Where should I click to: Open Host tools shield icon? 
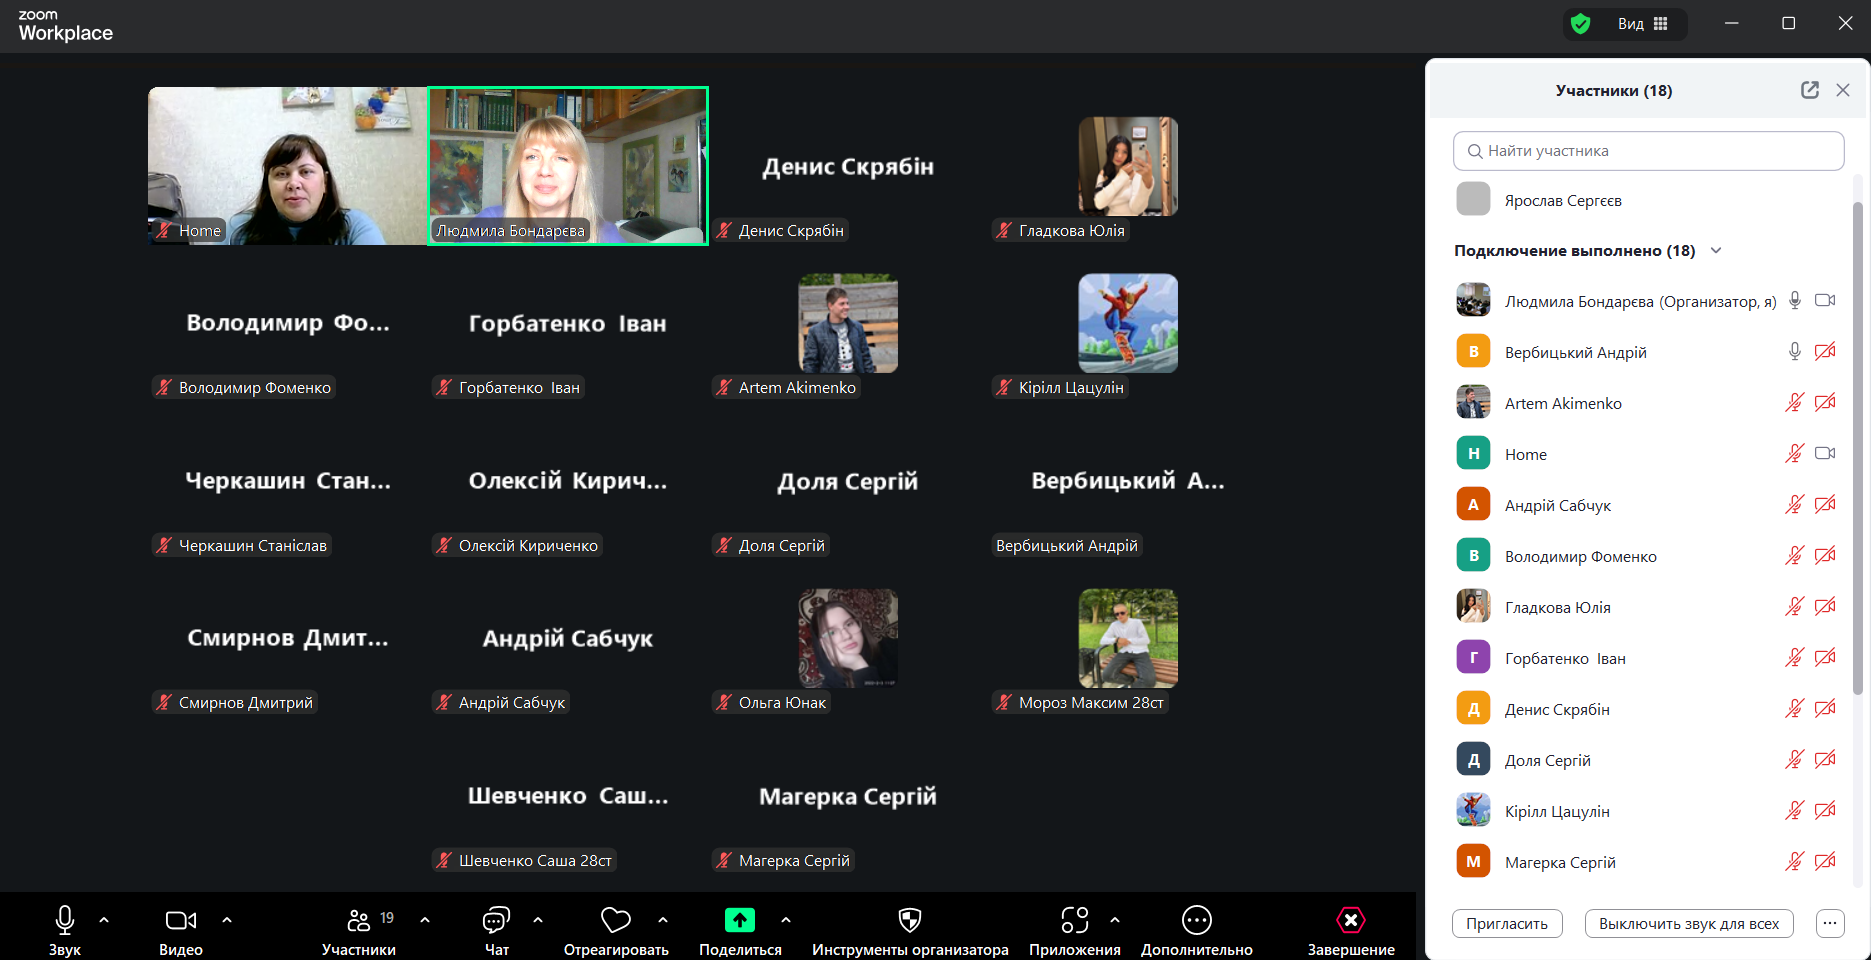click(x=909, y=920)
